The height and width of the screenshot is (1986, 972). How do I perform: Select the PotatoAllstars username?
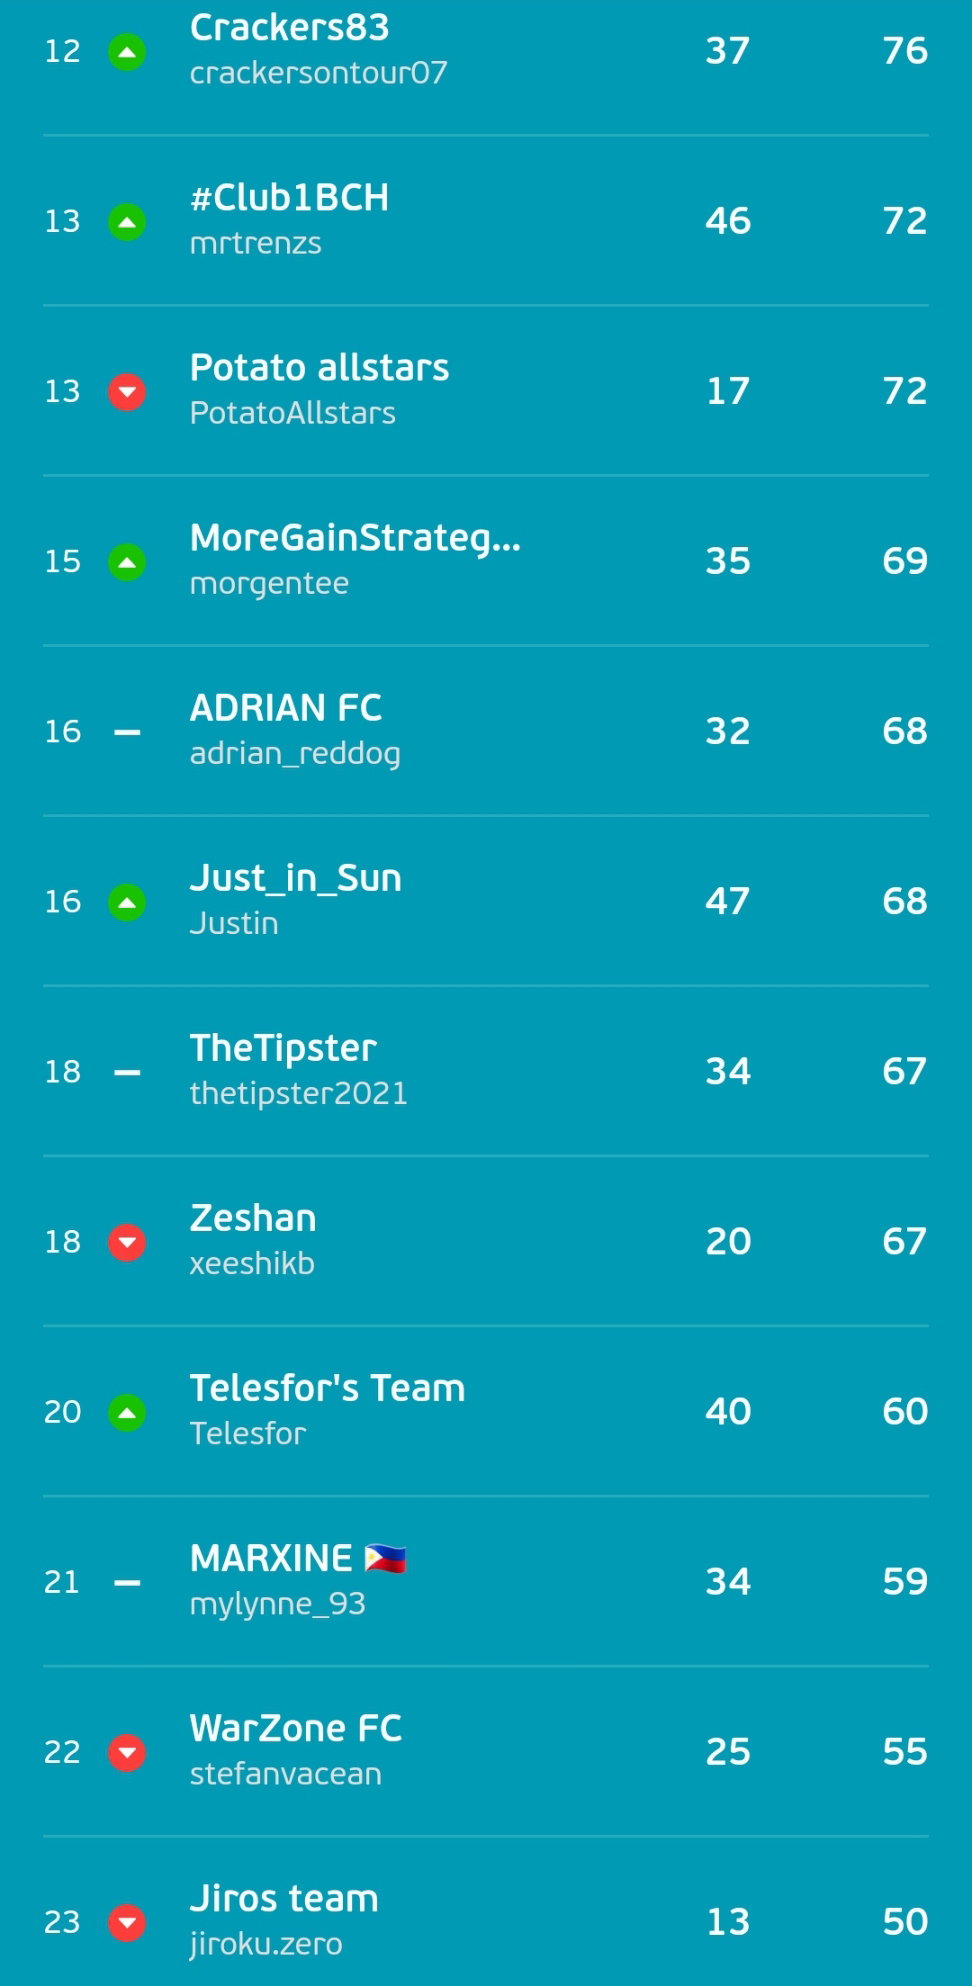(x=293, y=413)
